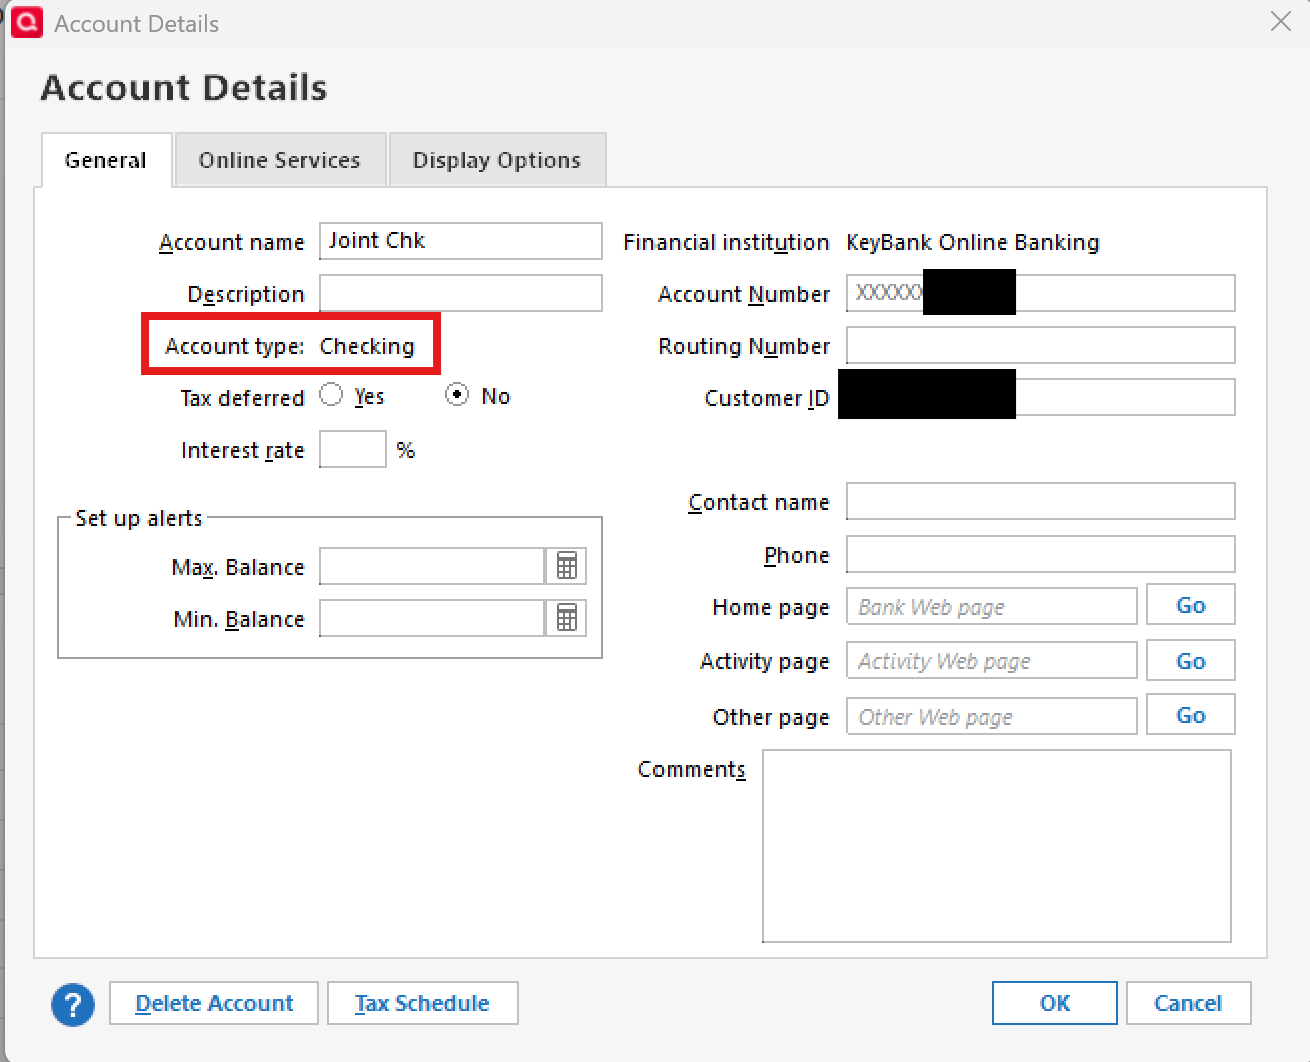1310x1062 pixels.
Task: Click Go next to Other page
Action: tap(1191, 715)
